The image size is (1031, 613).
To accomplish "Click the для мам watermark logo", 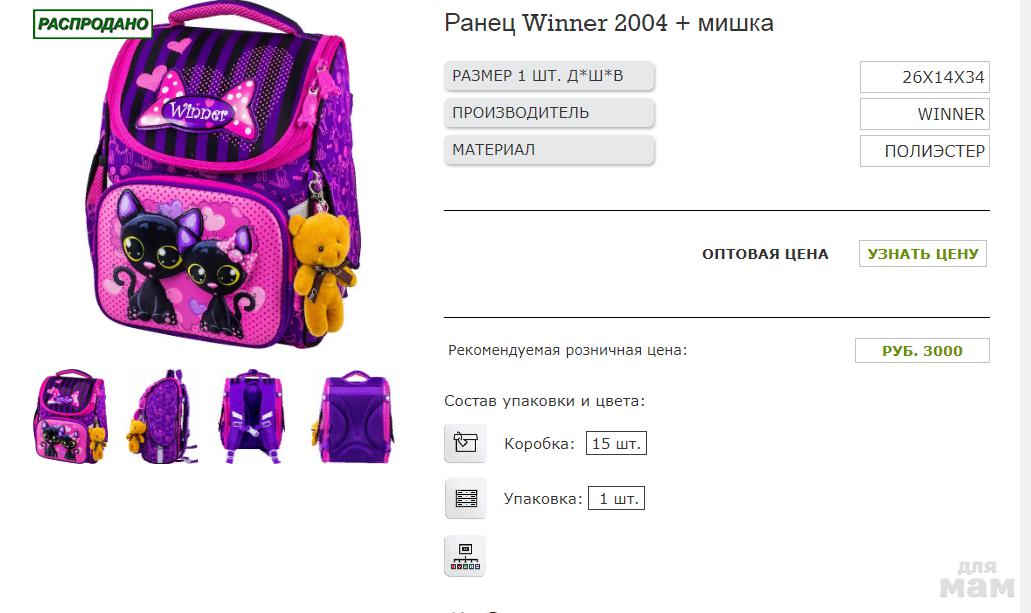I will (x=977, y=579).
